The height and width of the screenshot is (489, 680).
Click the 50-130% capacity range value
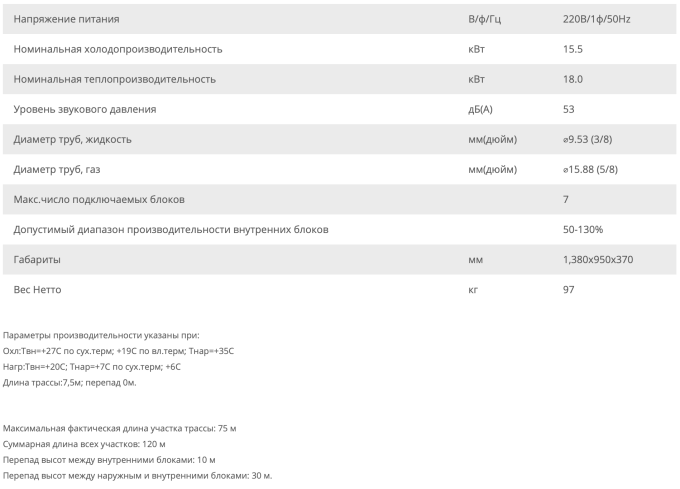click(584, 229)
